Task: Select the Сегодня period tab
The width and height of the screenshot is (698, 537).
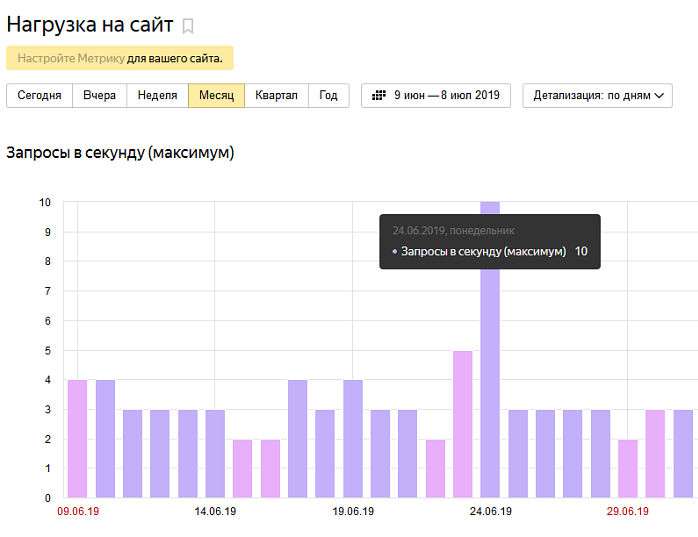Action: pos(39,95)
